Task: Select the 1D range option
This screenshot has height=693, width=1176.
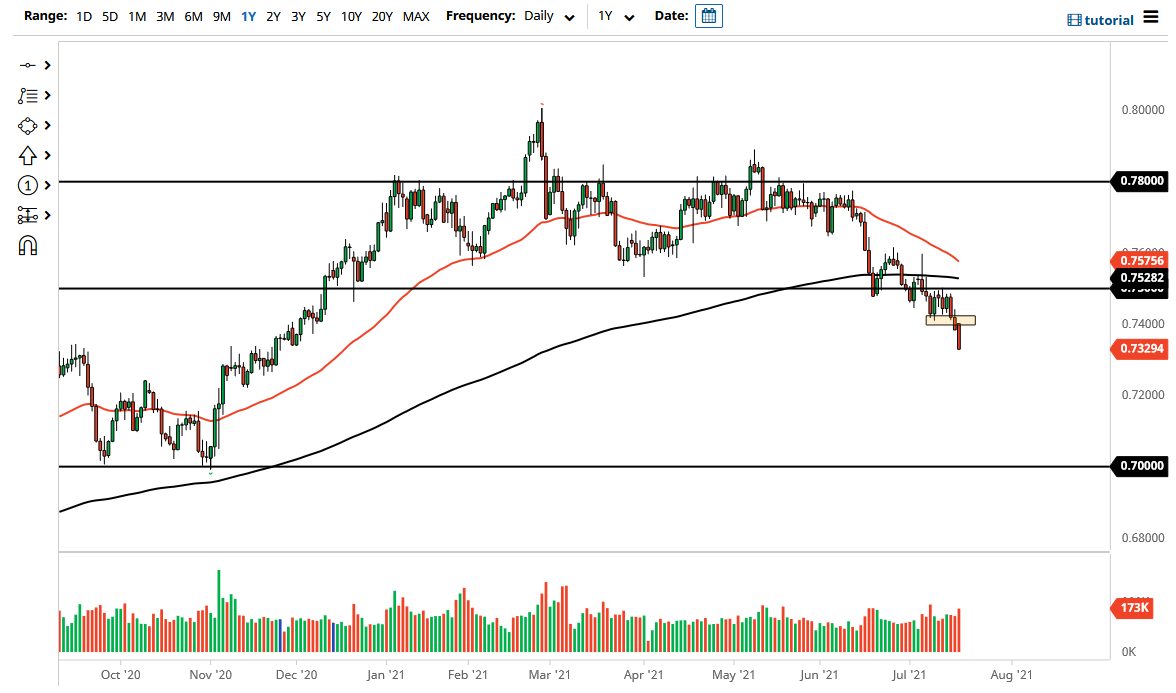Action: tap(84, 17)
